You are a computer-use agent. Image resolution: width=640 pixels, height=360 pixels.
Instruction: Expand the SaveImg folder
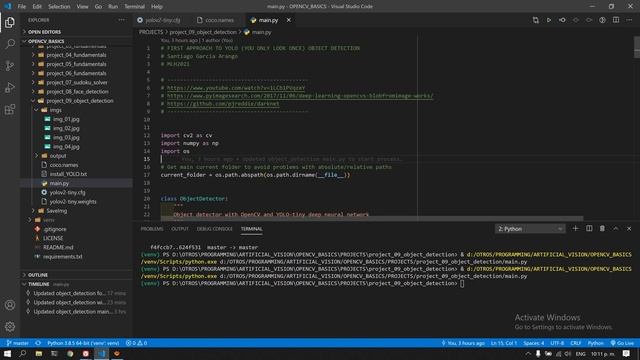(x=56, y=211)
